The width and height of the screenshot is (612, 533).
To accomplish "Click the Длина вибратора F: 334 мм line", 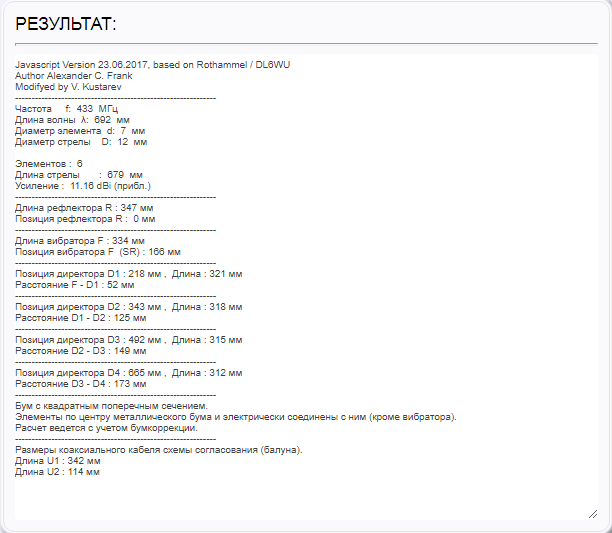I will (x=80, y=241).
